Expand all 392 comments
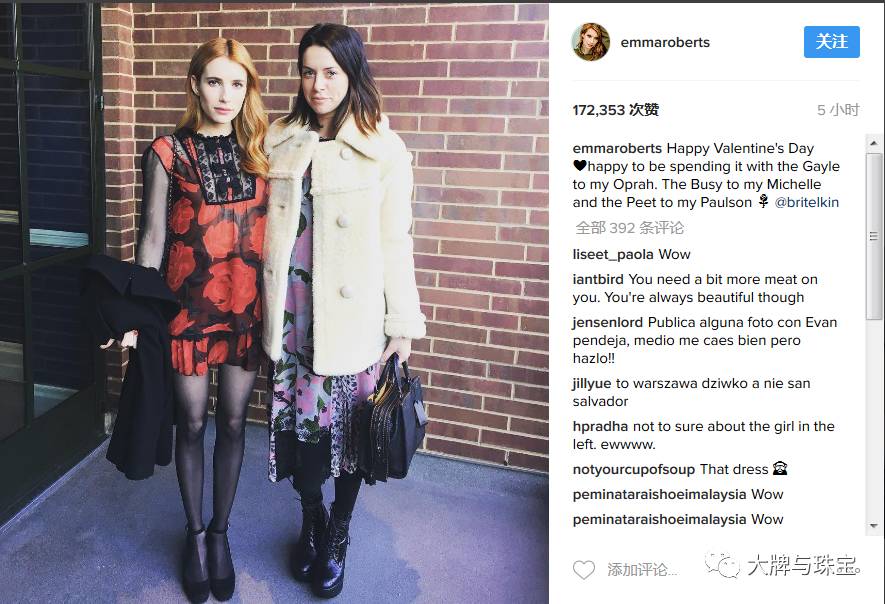 (629, 228)
